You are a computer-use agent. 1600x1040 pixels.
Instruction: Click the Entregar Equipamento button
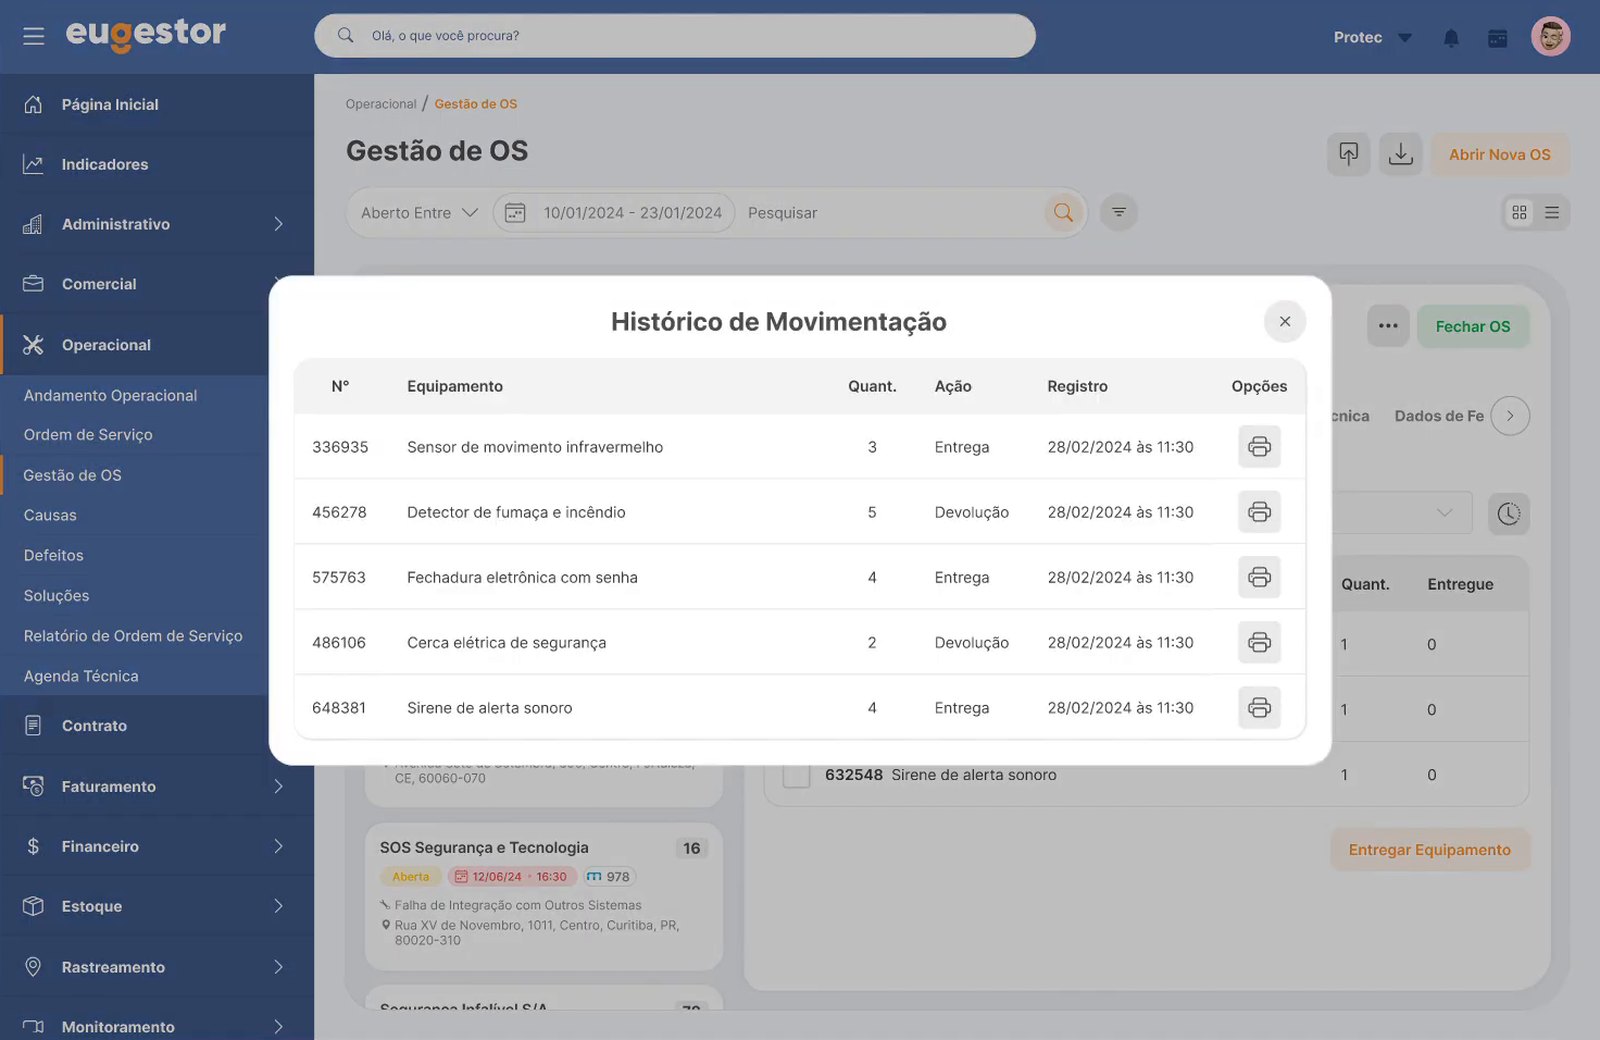tap(1429, 850)
